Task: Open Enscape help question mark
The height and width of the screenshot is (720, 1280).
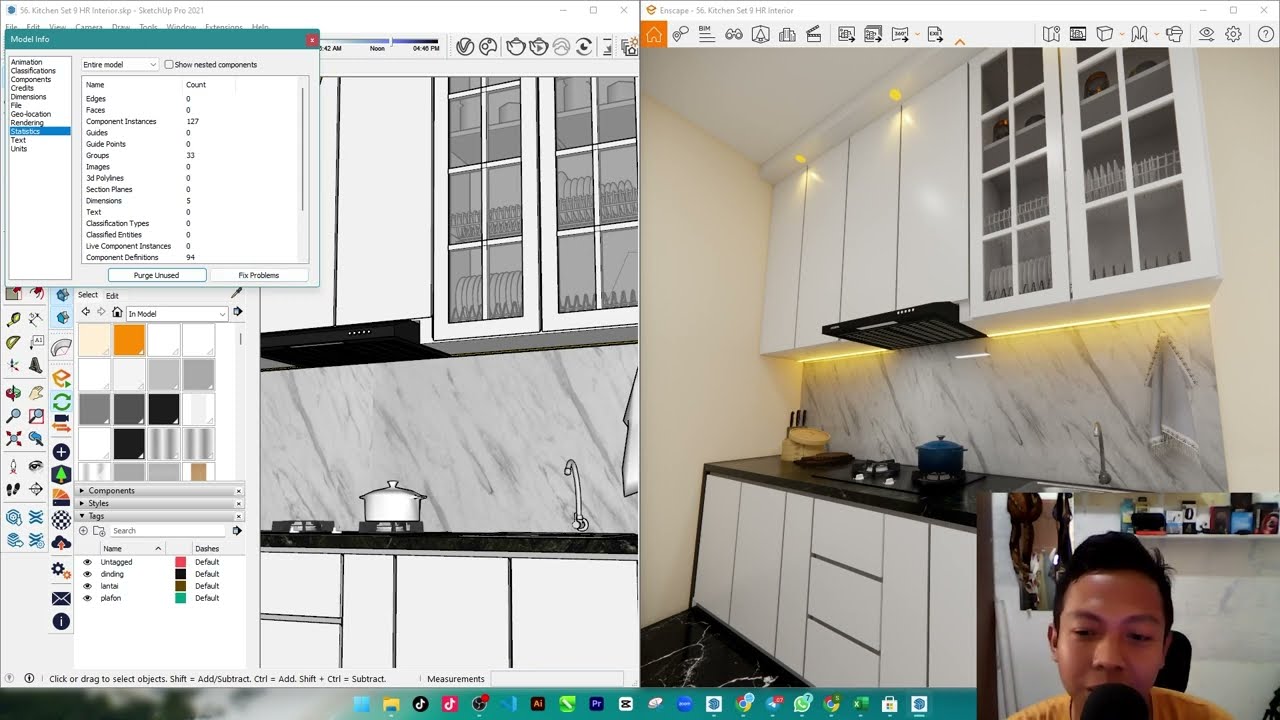Action: click(1264, 34)
